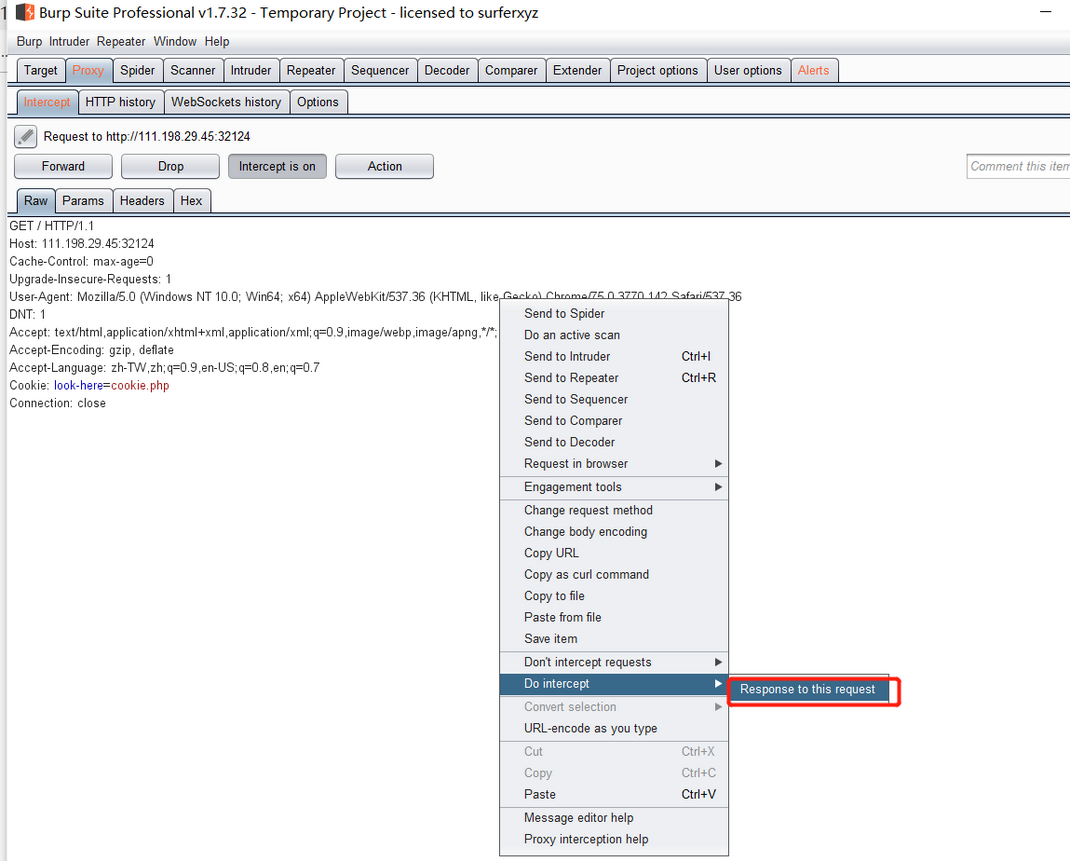The width and height of the screenshot is (1070, 861).
Task: Switch to the Intruder tool tab
Action: (x=251, y=70)
